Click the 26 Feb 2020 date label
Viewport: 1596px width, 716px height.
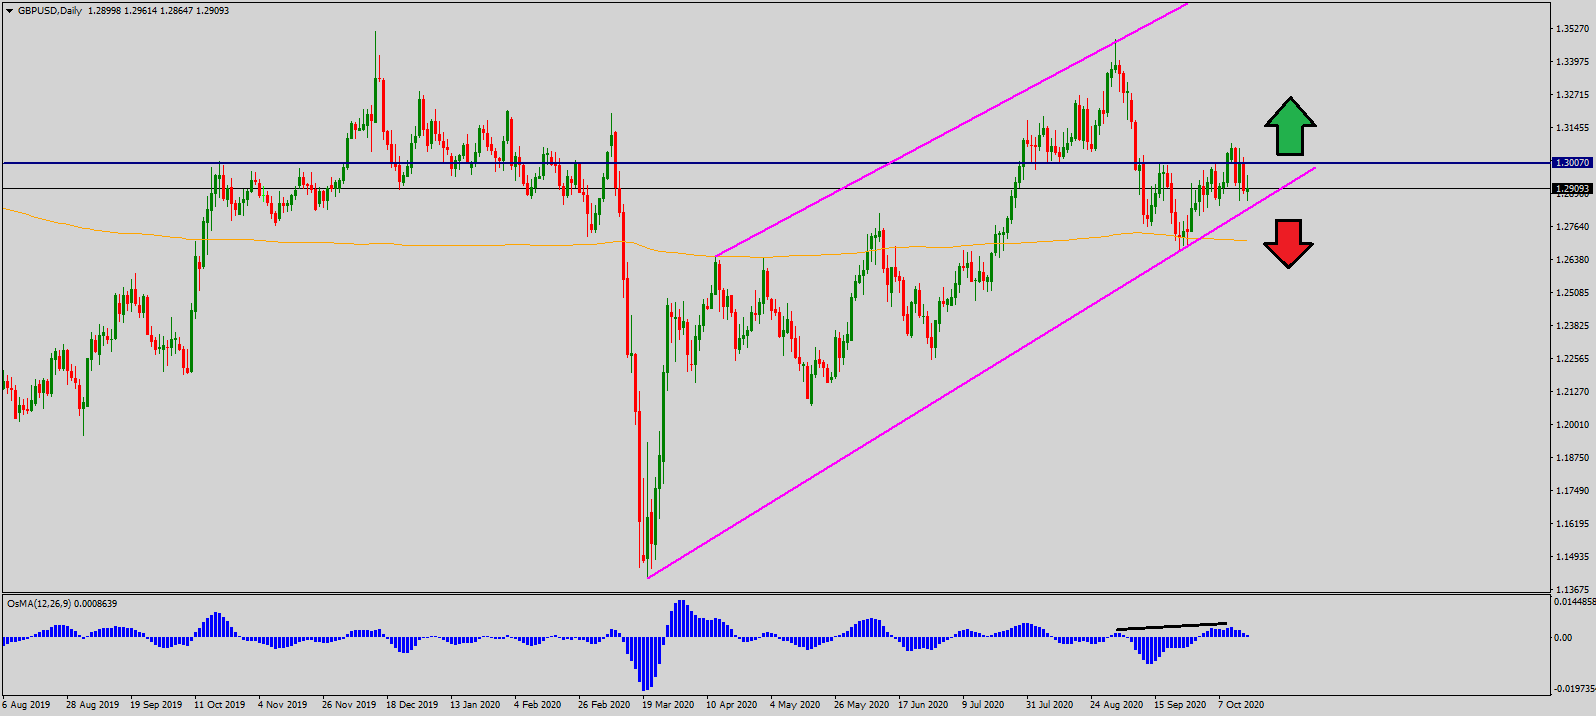tap(604, 705)
